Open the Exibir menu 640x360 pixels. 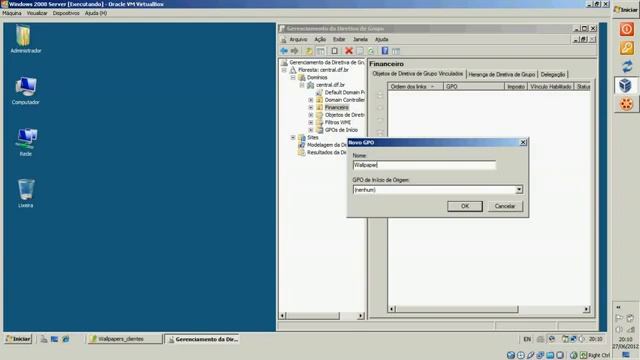[339, 40]
